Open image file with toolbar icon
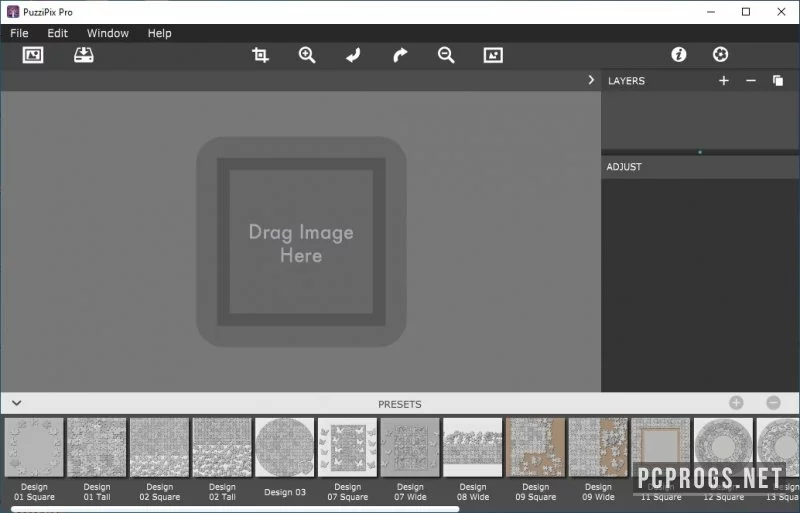This screenshot has height=513, width=800. click(33, 55)
